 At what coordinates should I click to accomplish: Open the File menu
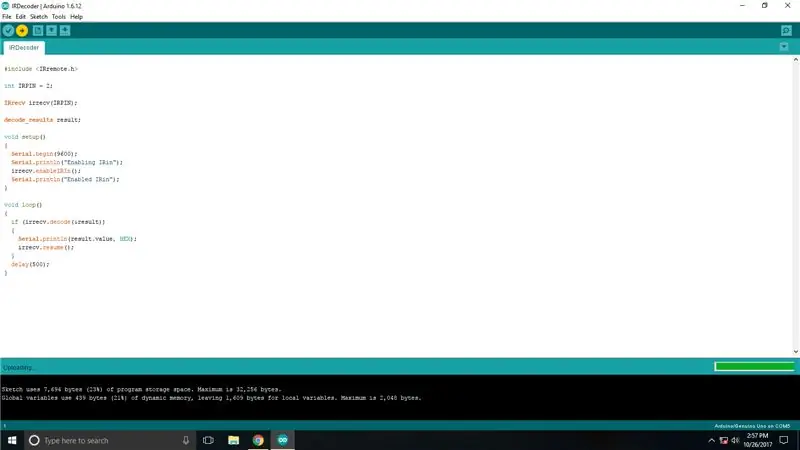pos(7,17)
